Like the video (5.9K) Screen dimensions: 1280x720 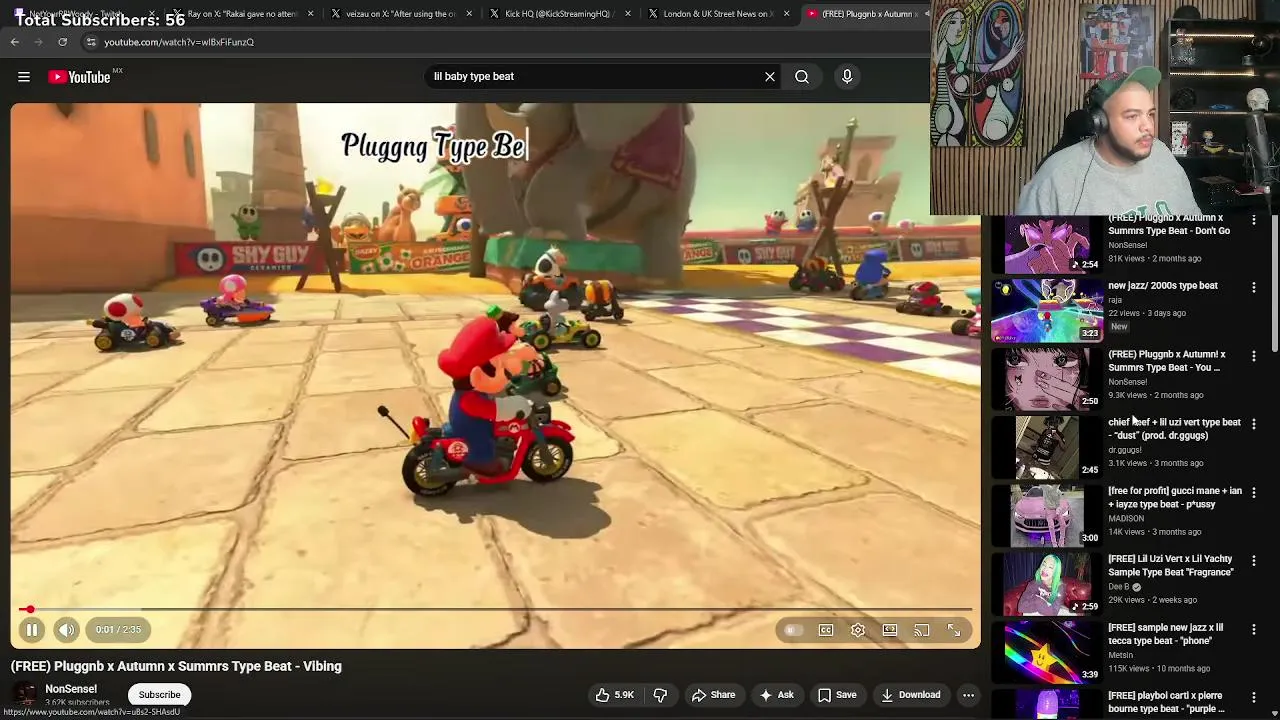614,695
